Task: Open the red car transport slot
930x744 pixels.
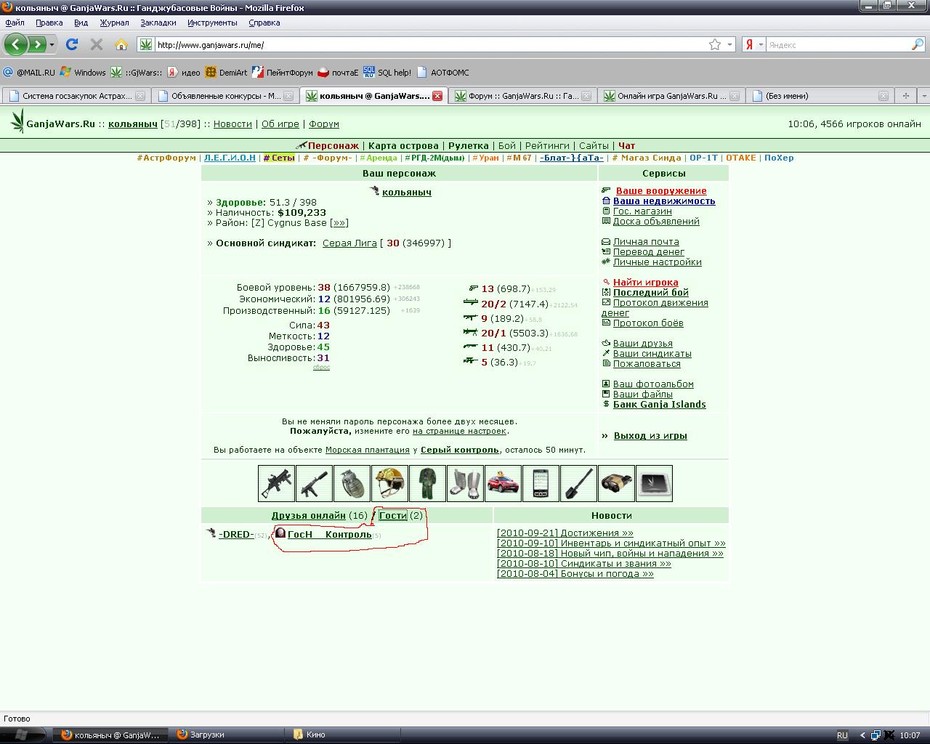Action: click(503, 483)
